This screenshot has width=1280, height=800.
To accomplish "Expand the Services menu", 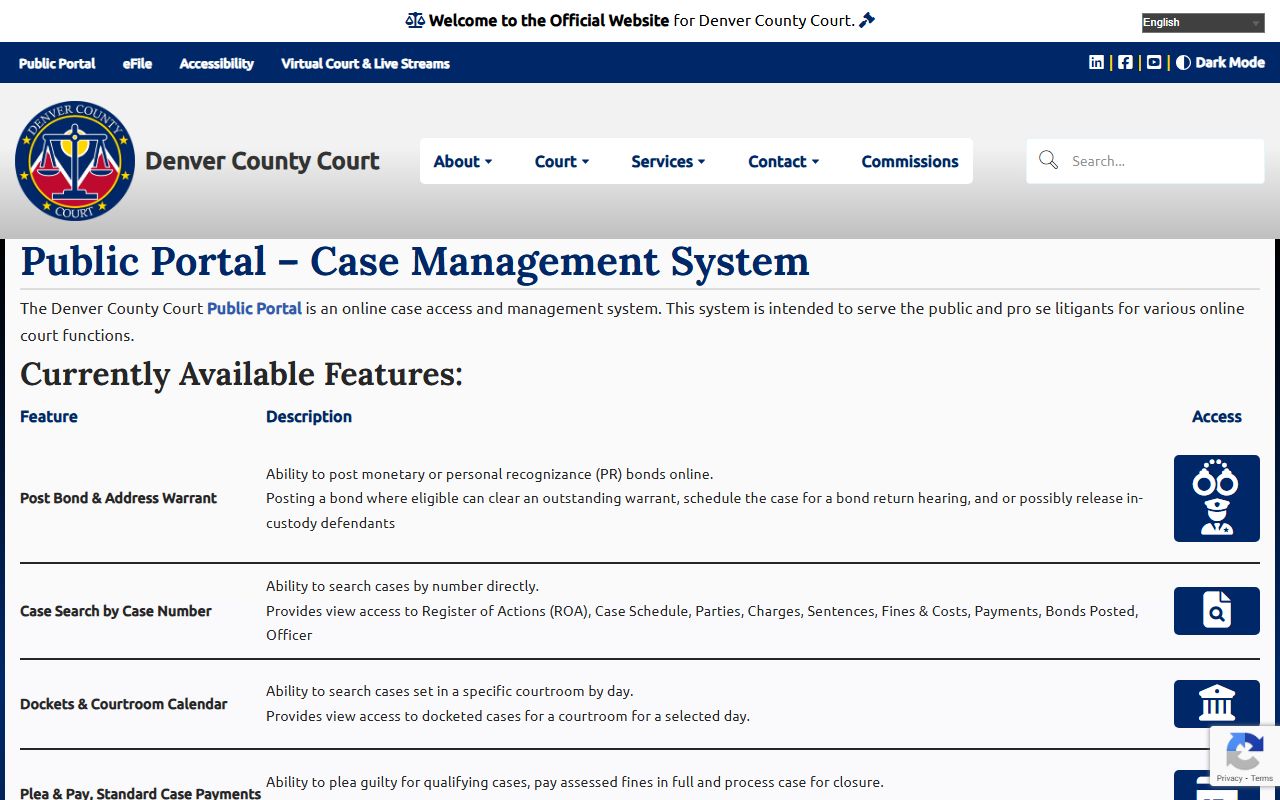I will point(668,161).
